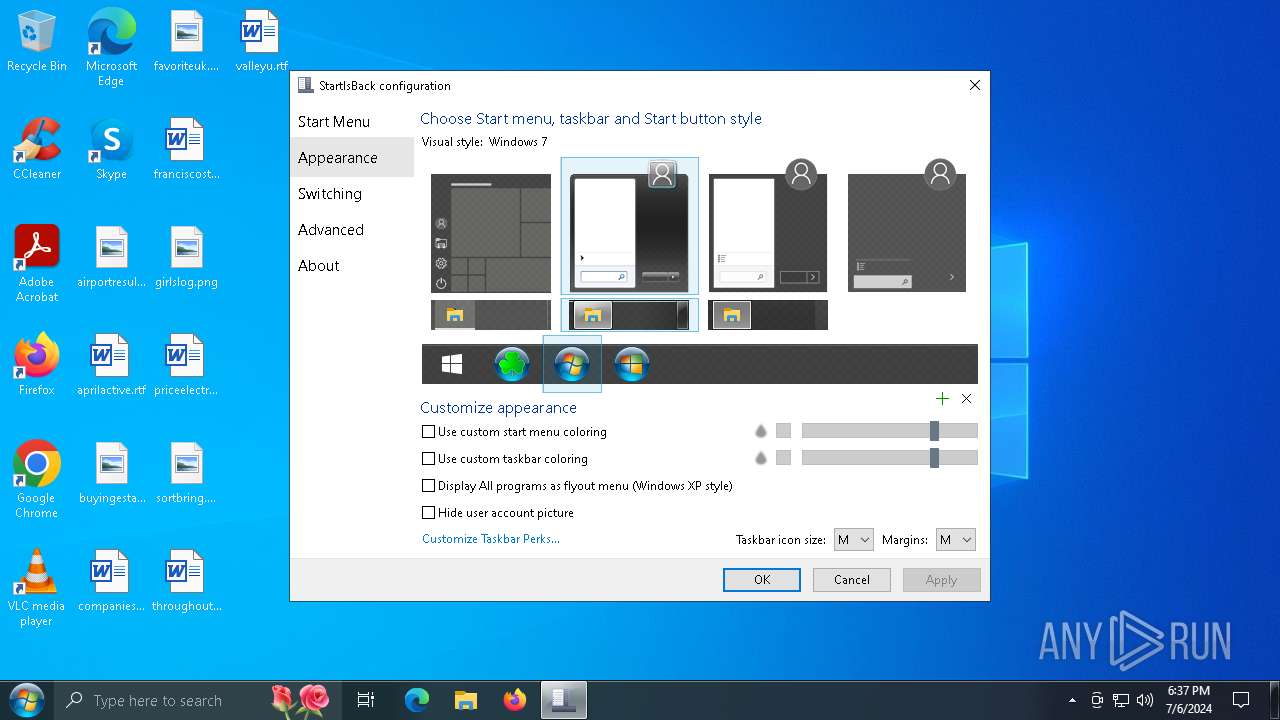Click the OK button
Image resolution: width=1280 pixels, height=720 pixels.
click(762, 580)
